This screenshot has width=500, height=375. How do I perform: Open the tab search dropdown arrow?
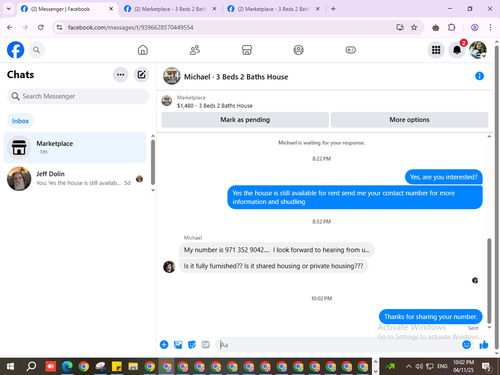coord(9,9)
